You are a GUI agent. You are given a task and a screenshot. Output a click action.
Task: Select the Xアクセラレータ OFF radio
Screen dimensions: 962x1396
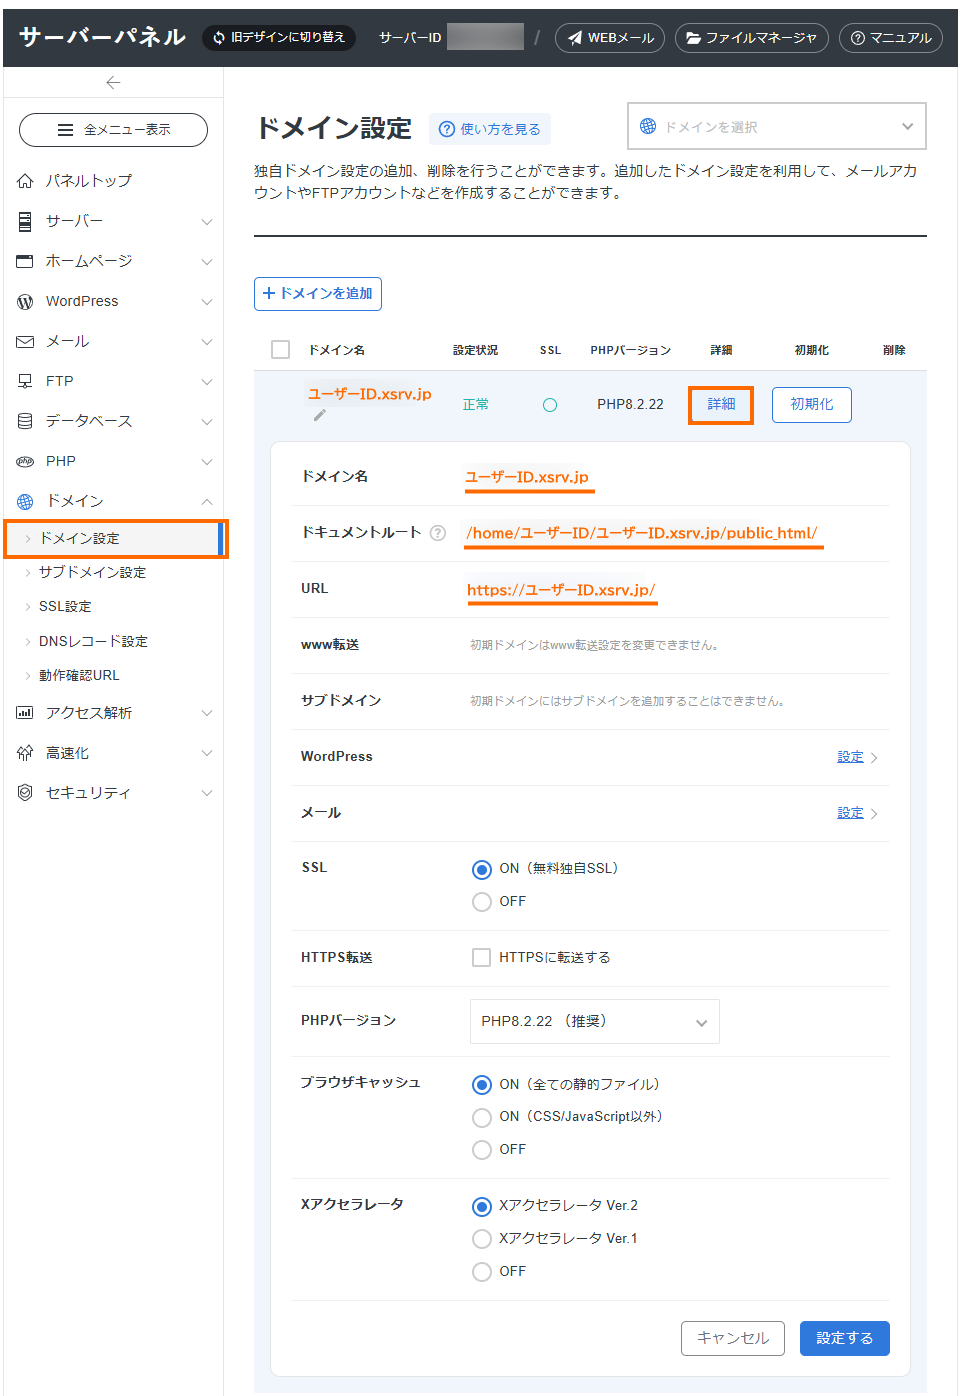[482, 1272]
